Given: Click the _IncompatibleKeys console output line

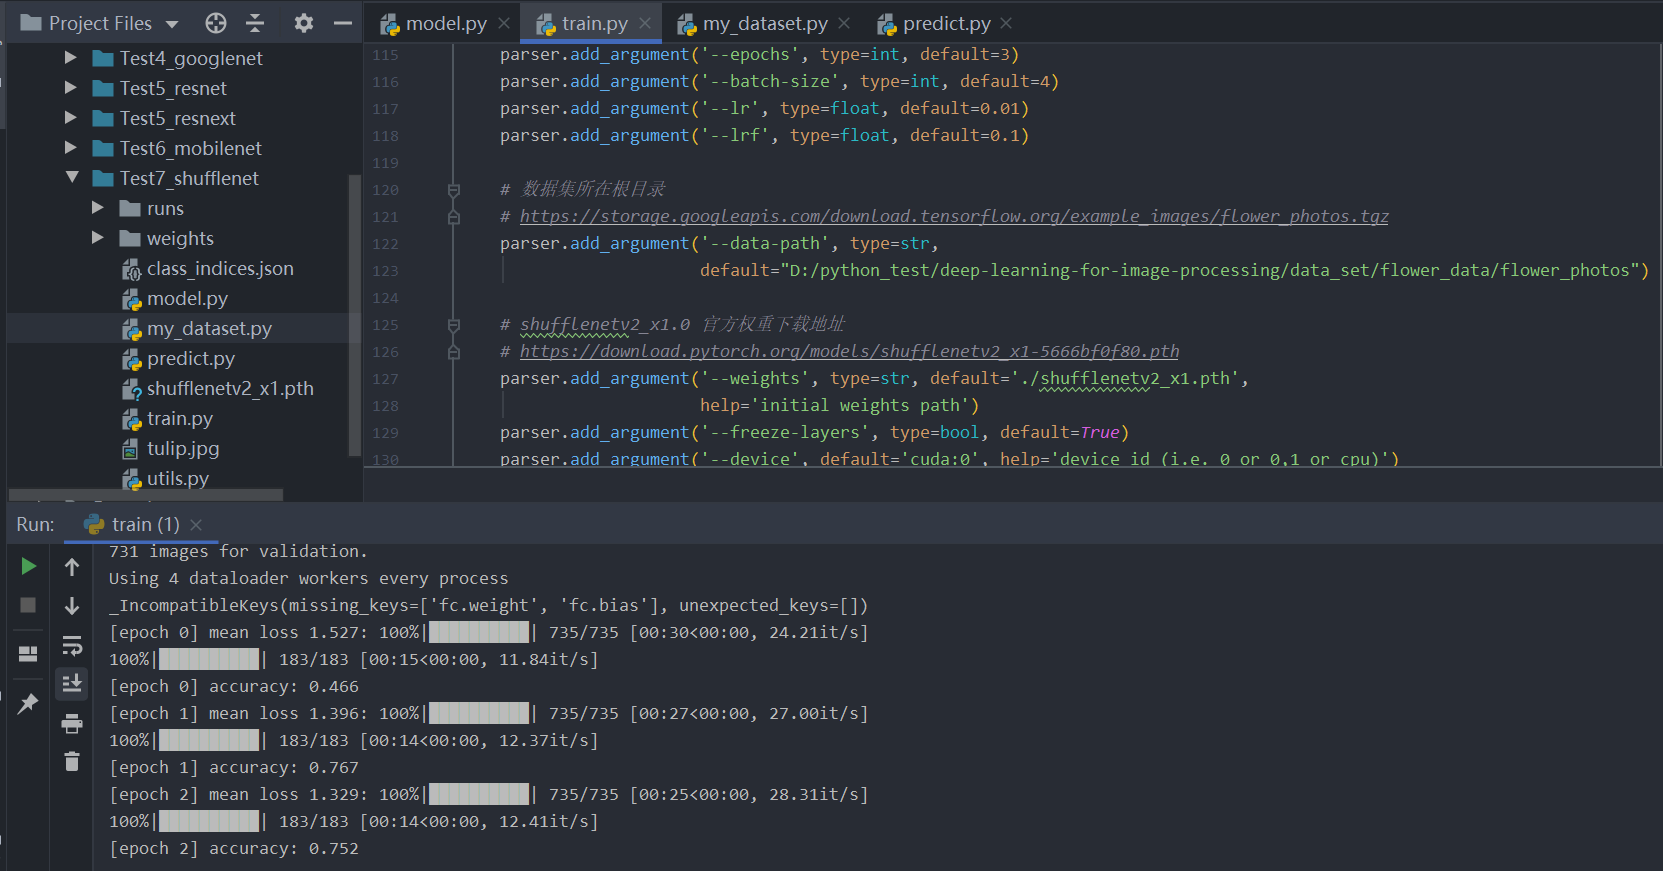Looking at the screenshot, I should (489, 605).
